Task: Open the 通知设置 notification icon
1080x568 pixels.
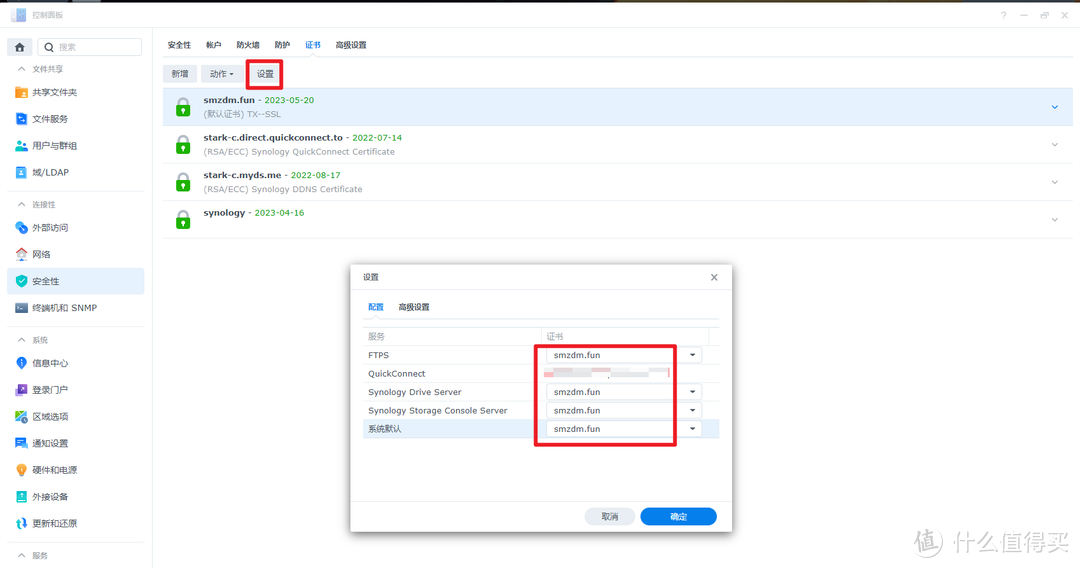Action: tap(21, 443)
